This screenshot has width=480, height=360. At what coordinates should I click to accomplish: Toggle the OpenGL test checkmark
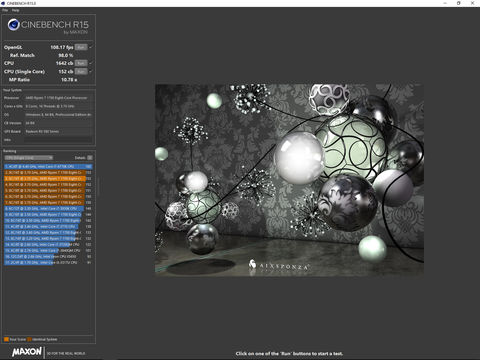click(x=91, y=47)
